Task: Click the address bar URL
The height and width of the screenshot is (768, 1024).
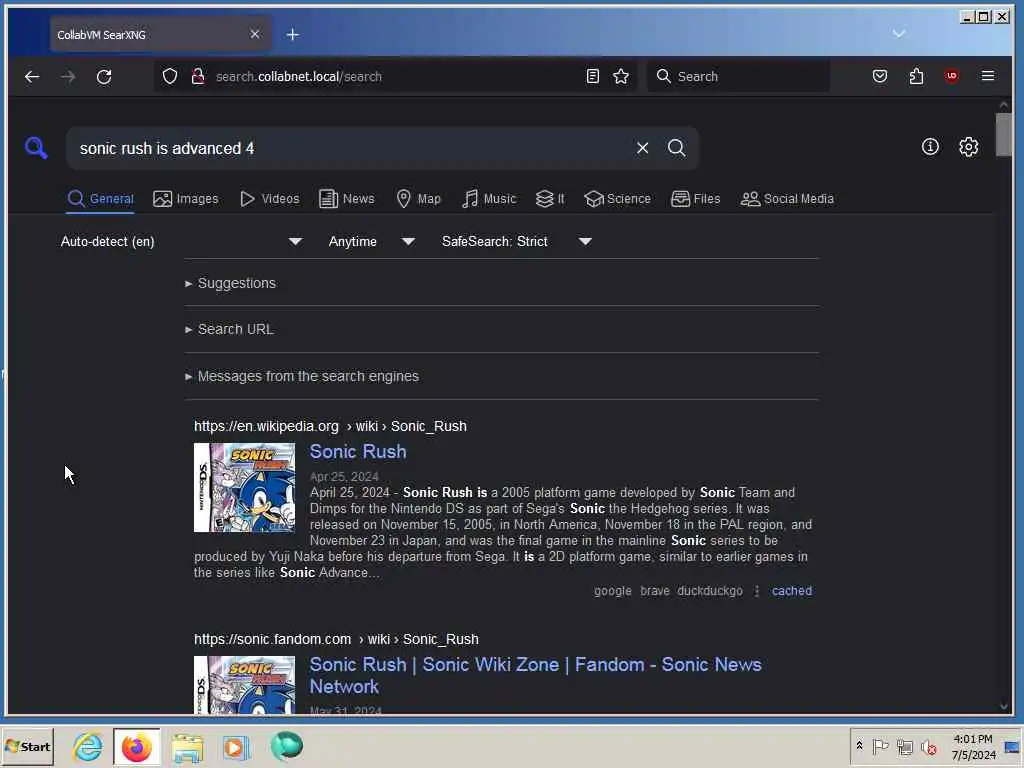Action: [x=299, y=76]
